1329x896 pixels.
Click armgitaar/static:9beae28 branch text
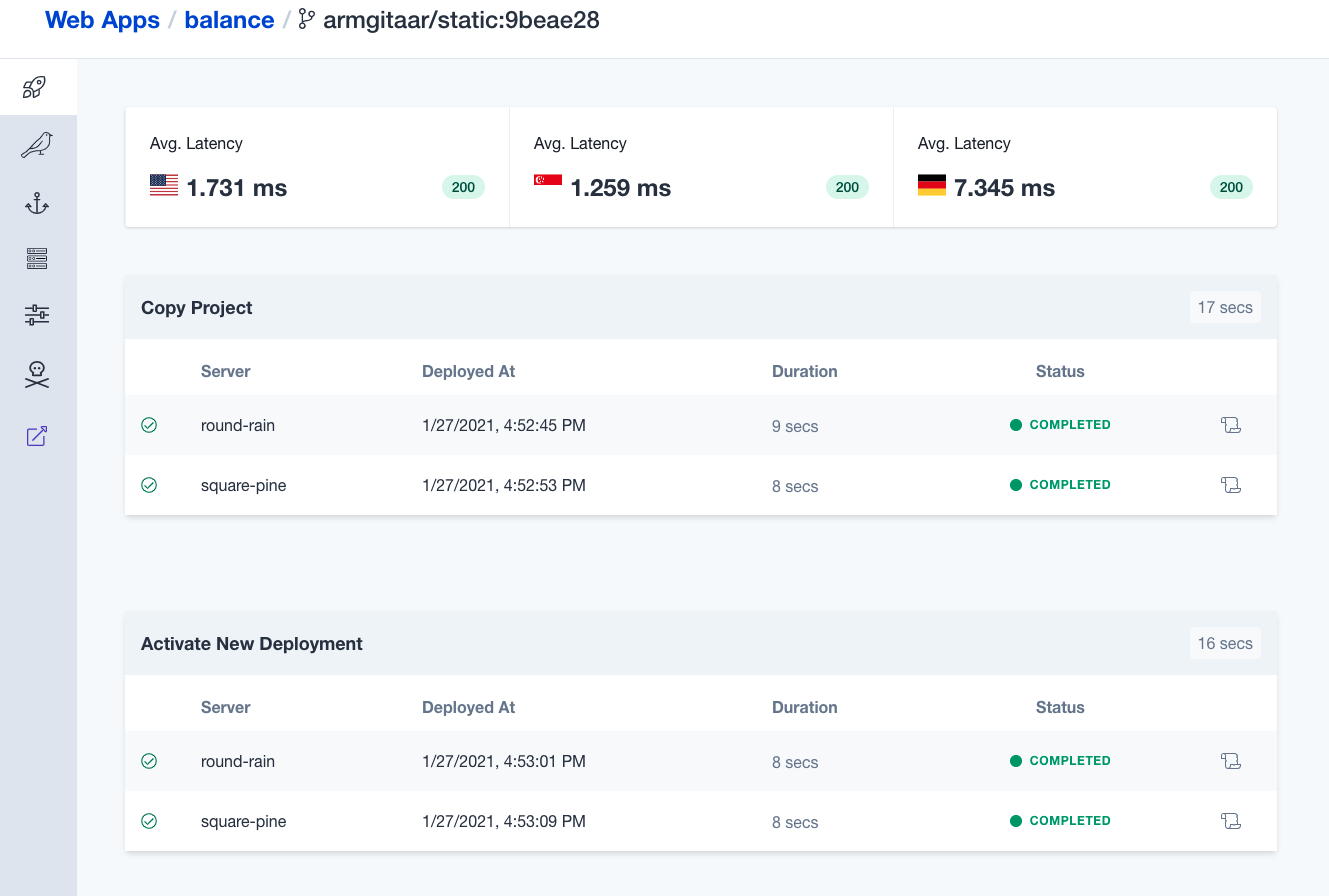tap(461, 20)
